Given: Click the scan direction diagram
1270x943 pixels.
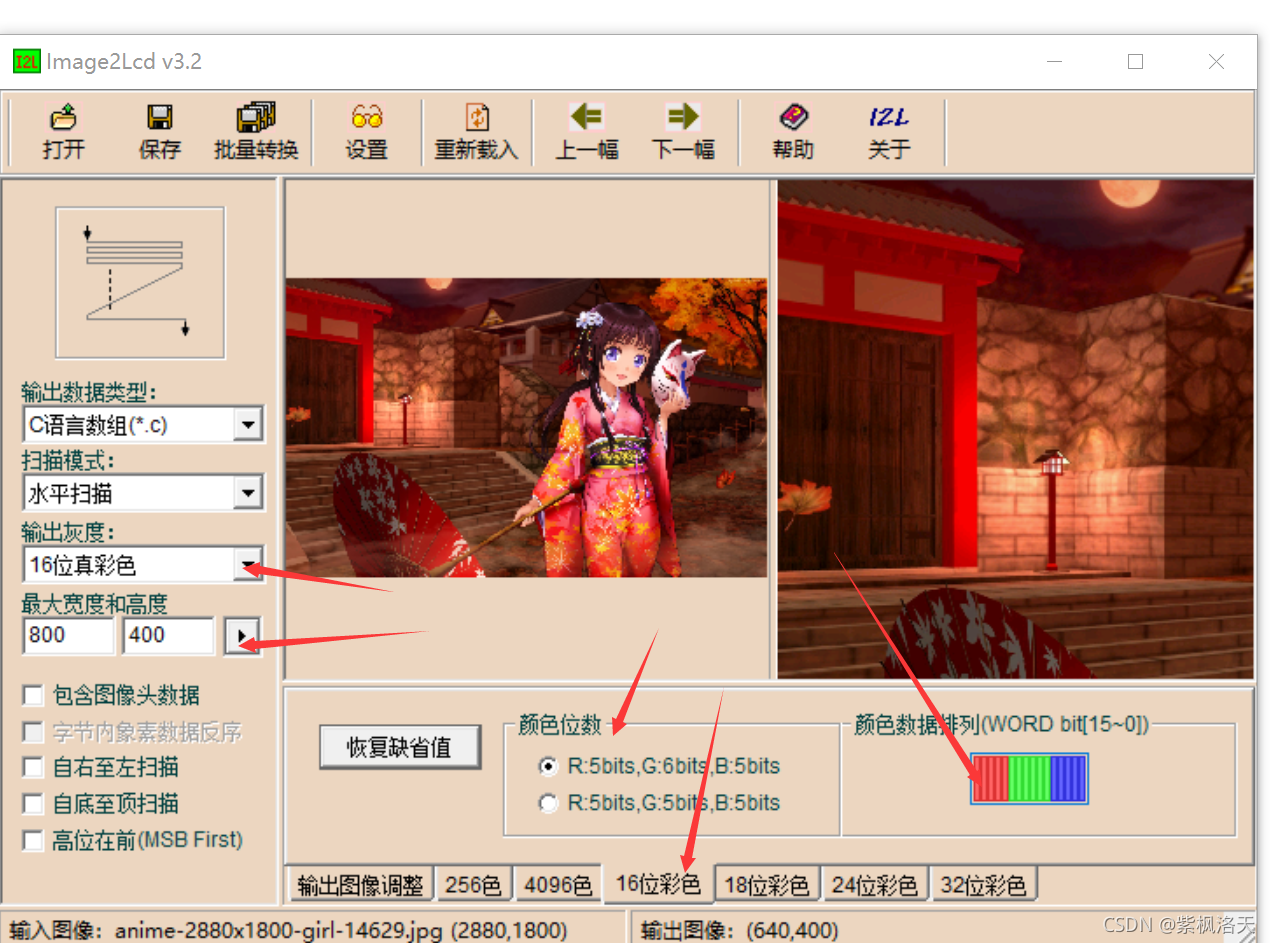Looking at the screenshot, I should [140, 282].
